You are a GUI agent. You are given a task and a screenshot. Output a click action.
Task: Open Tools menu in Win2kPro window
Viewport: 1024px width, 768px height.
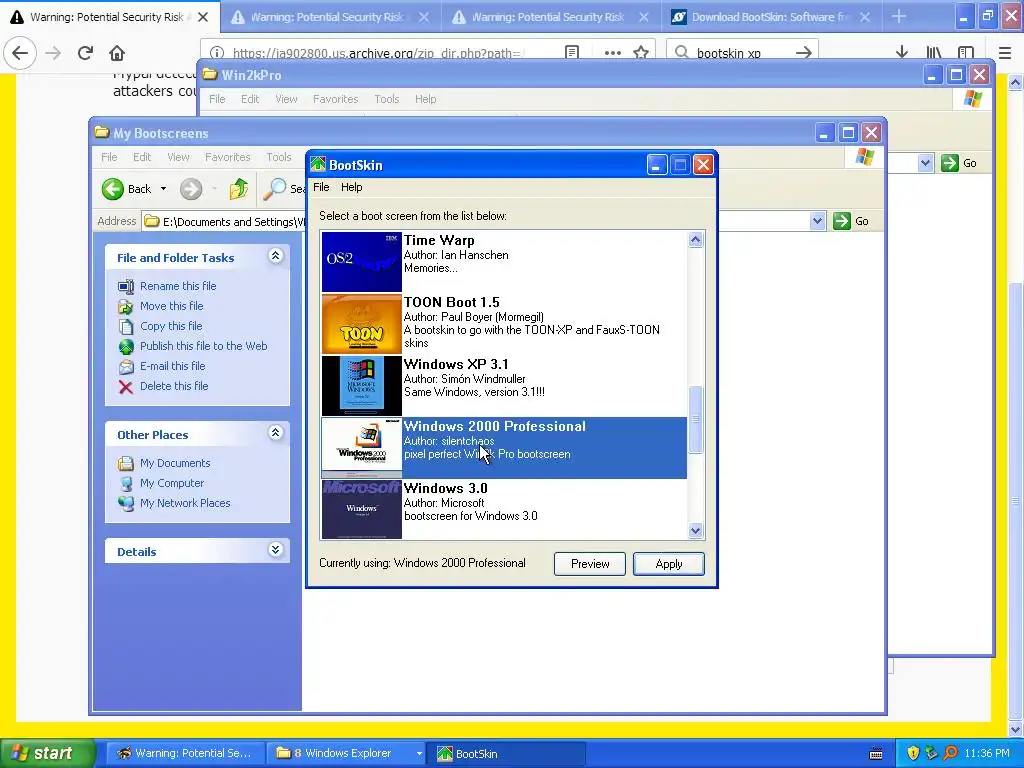point(387,99)
